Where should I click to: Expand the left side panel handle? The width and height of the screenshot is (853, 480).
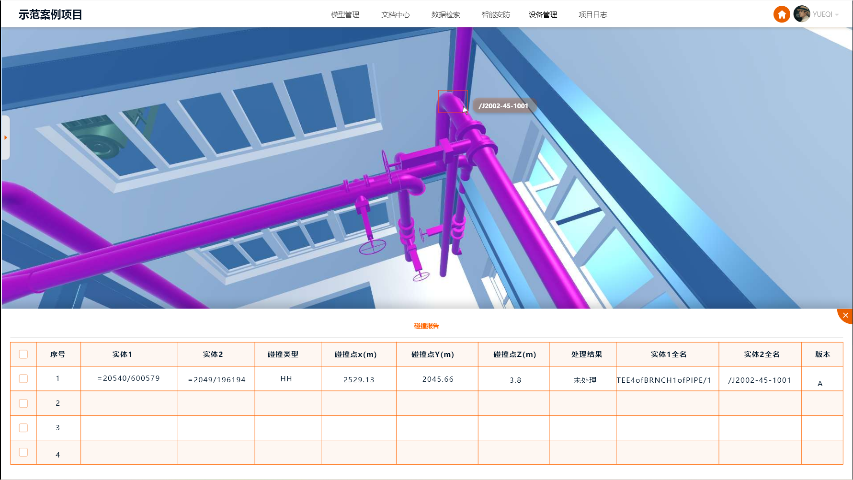click(x=5, y=137)
